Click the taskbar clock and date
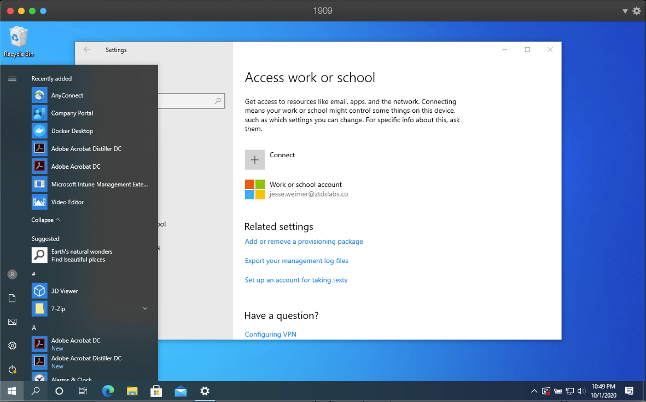Screen dimensions: 646x402 pos(604,391)
